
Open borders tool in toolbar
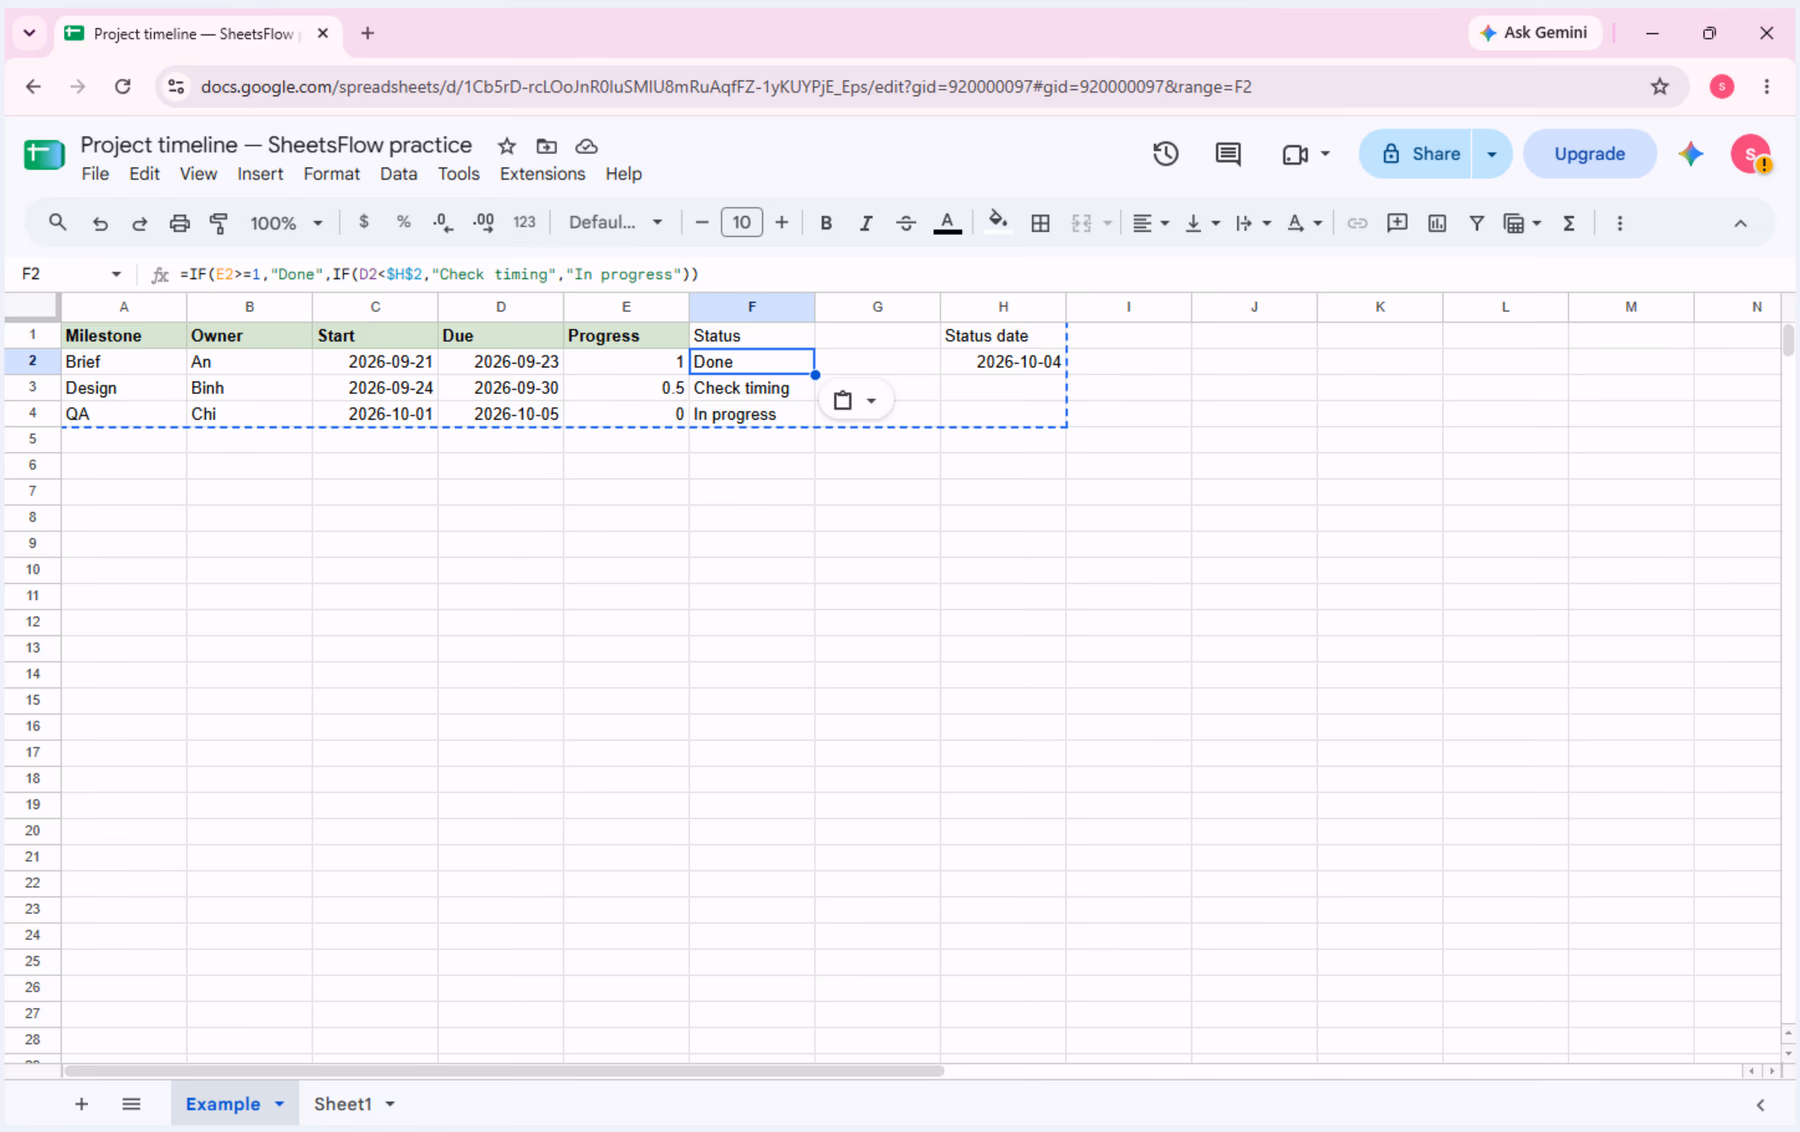tap(1040, 223)
